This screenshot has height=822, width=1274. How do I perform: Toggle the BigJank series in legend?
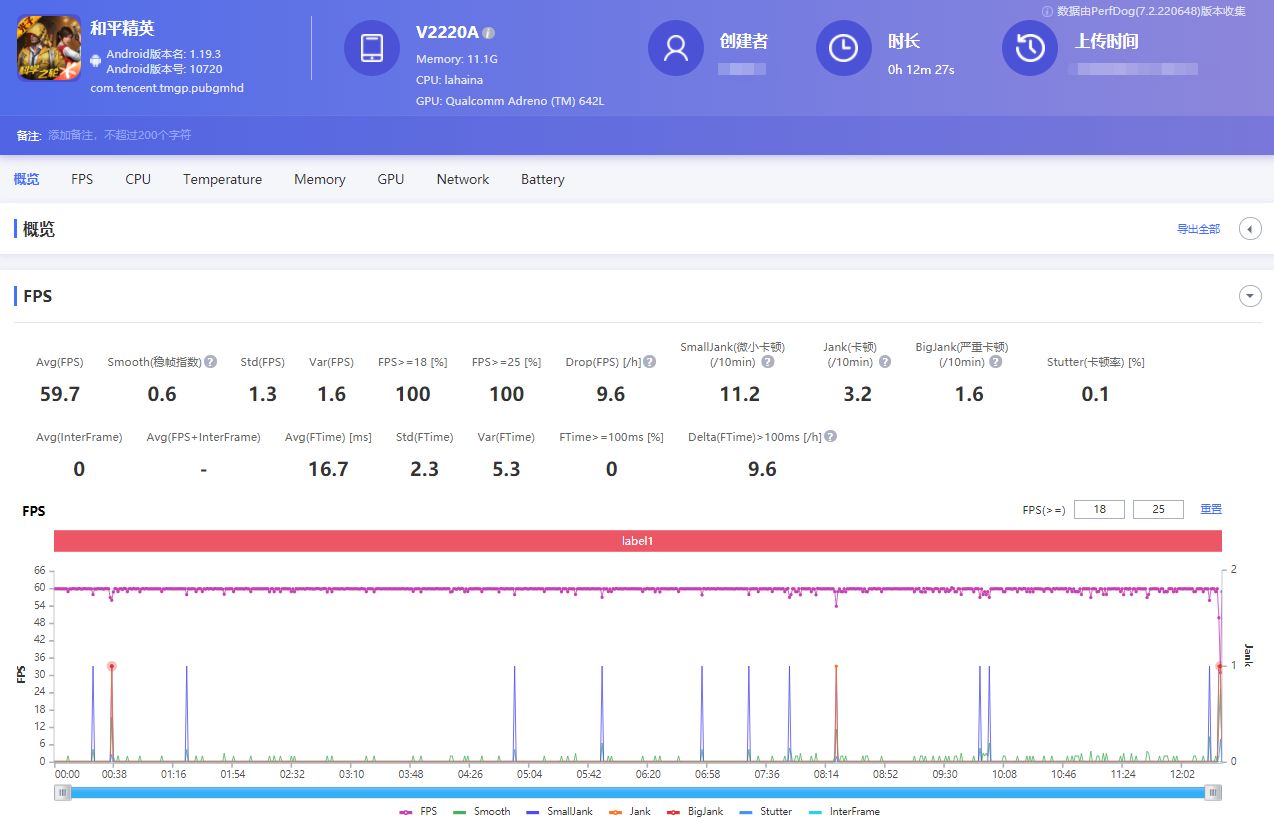pyautogui.click(x=701, y=811)
